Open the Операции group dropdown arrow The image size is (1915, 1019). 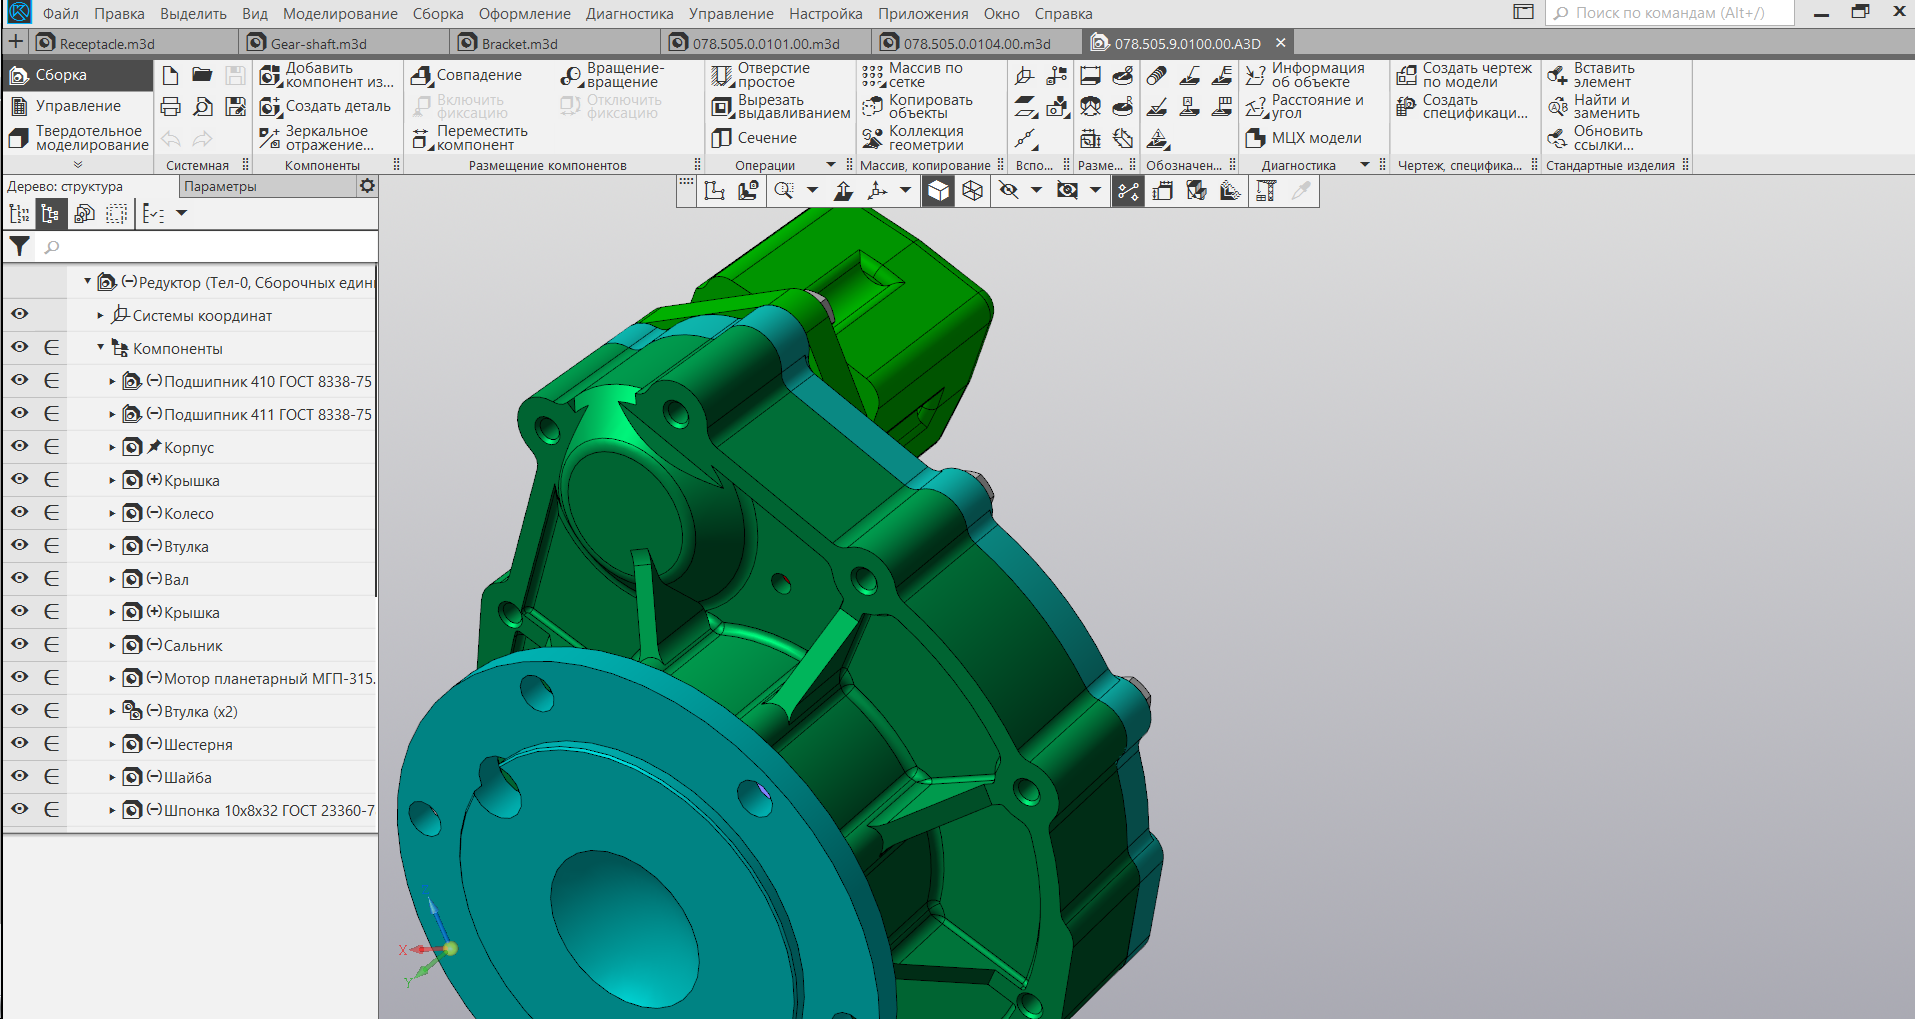tap(831, 165)
